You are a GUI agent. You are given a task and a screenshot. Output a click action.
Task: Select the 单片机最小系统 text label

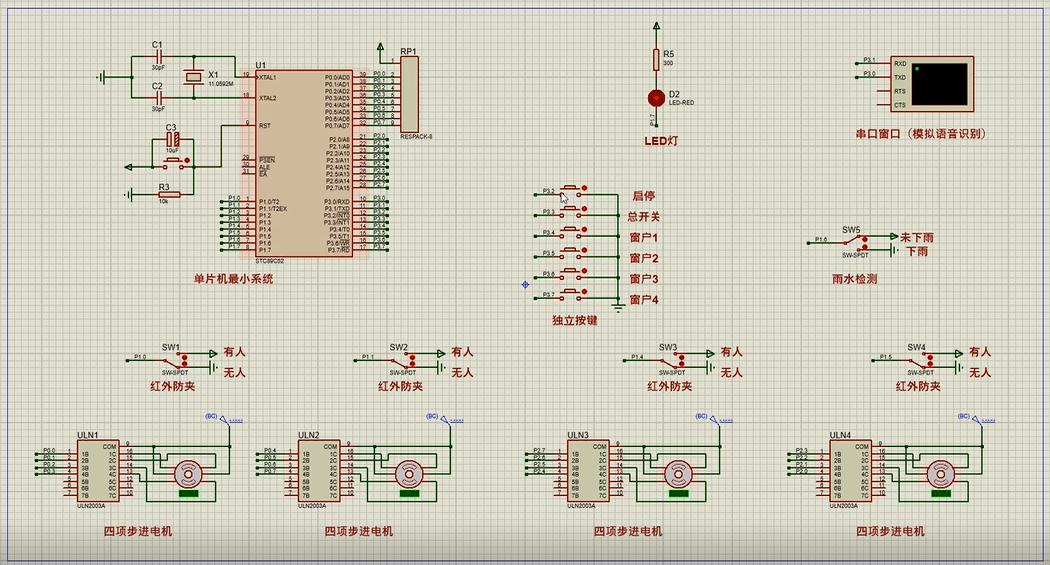point(233,278)
